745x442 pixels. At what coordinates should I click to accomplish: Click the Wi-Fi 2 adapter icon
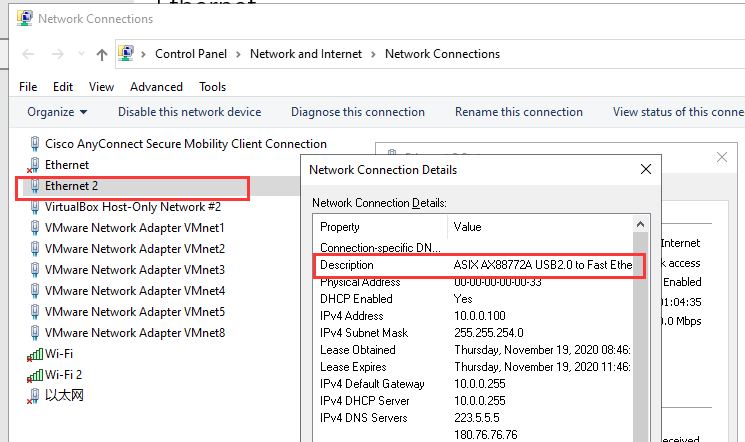[x=35, y=375]
